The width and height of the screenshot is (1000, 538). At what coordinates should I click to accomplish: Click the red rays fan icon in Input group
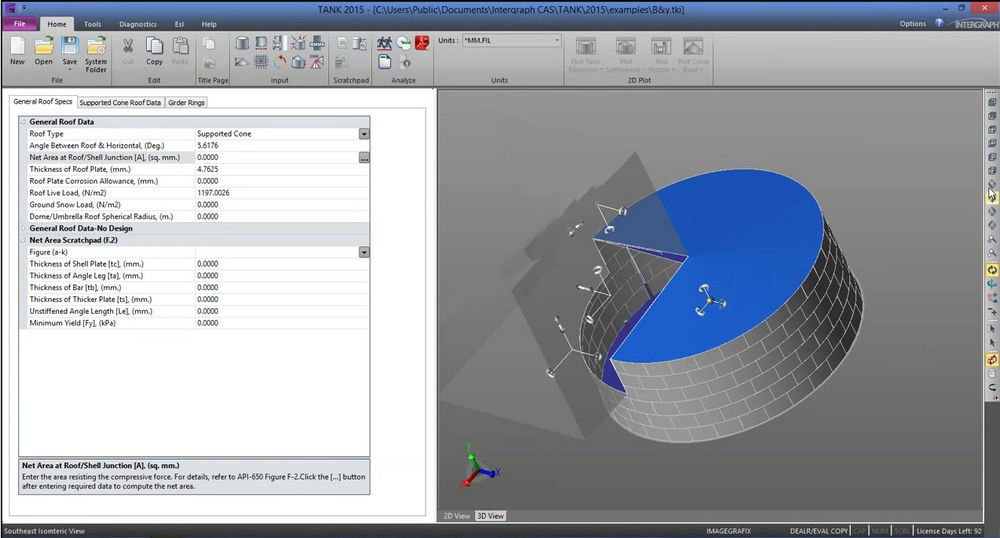pyautogui.click(x=317, y=62)
